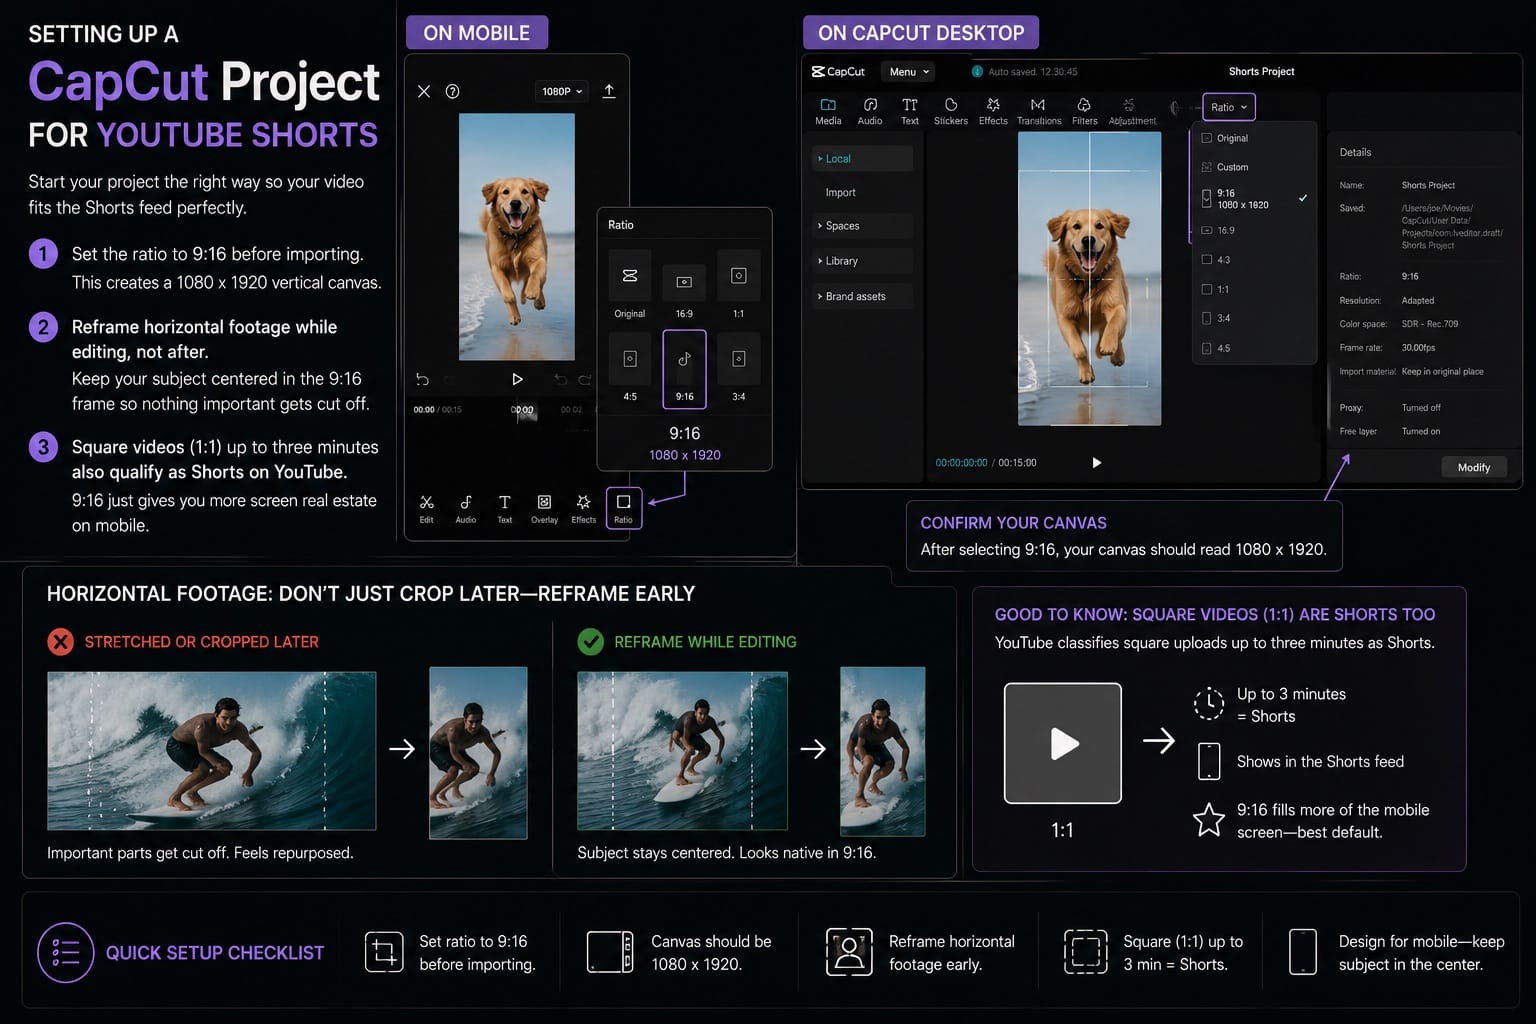Play the desktop preview video
The width and height of the screenshot is (1536, 1024).
pyautogui.click(x=1096, y=463)
